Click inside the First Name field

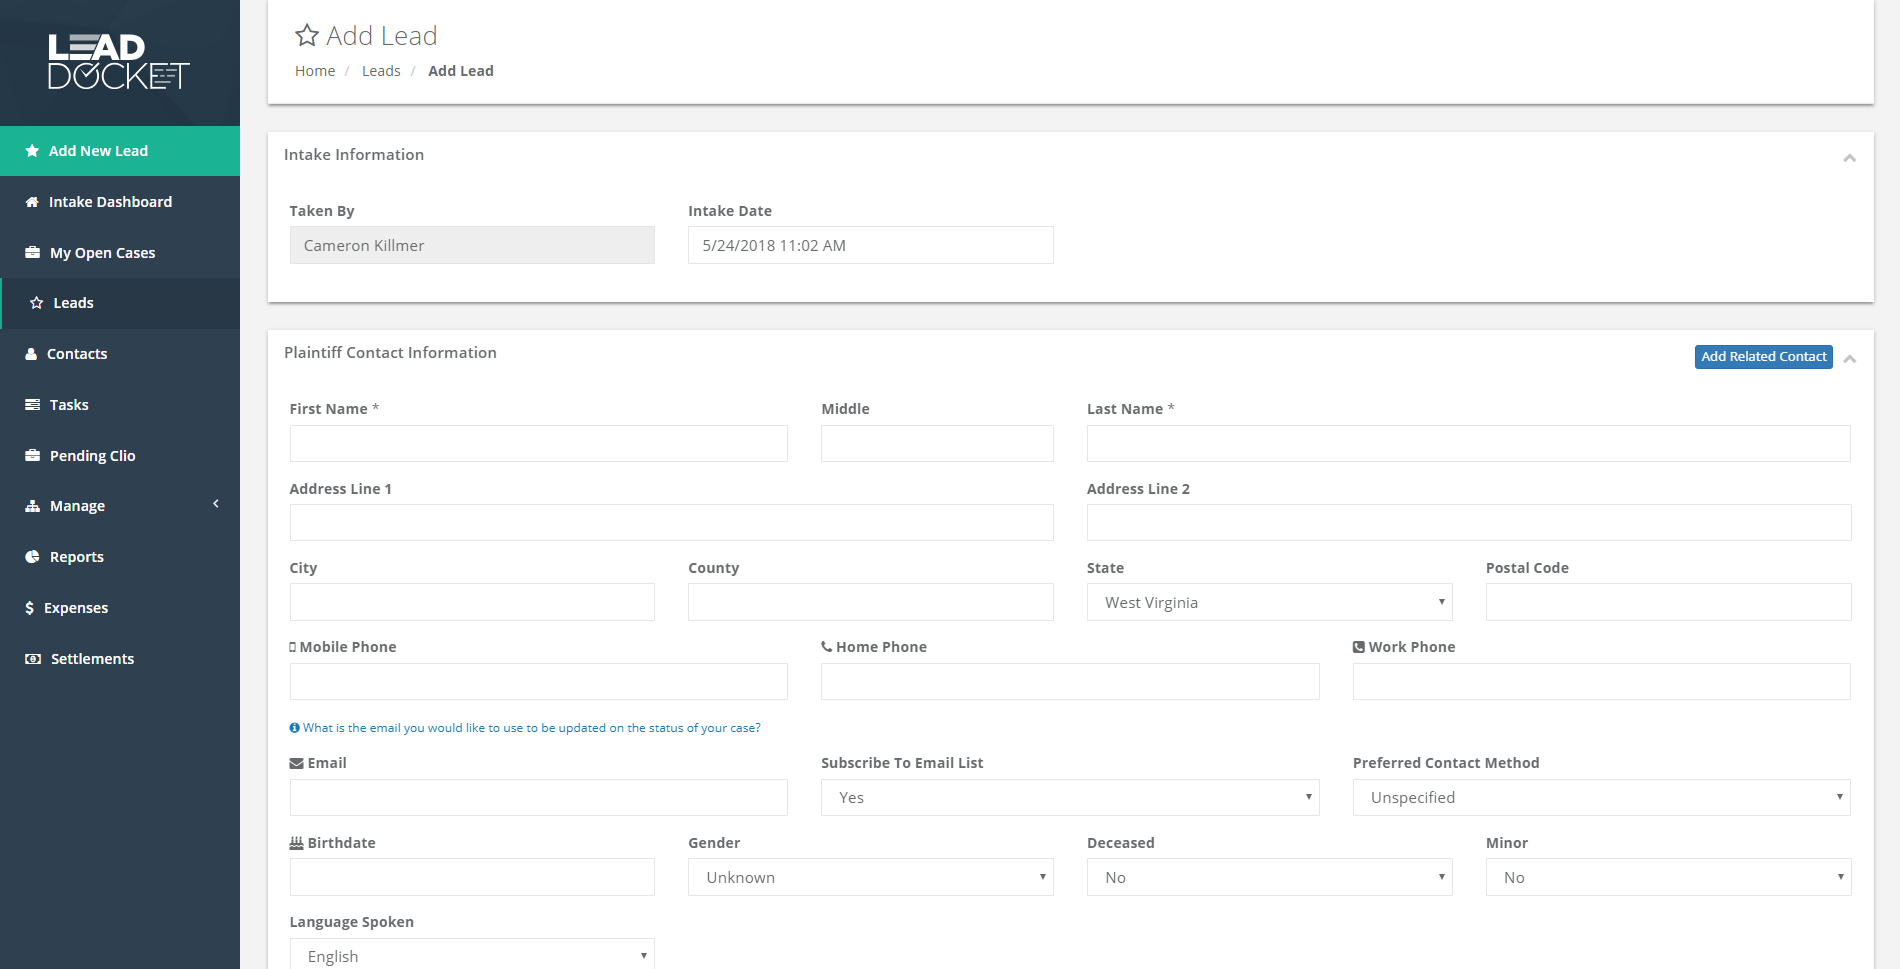click(537, 443)
